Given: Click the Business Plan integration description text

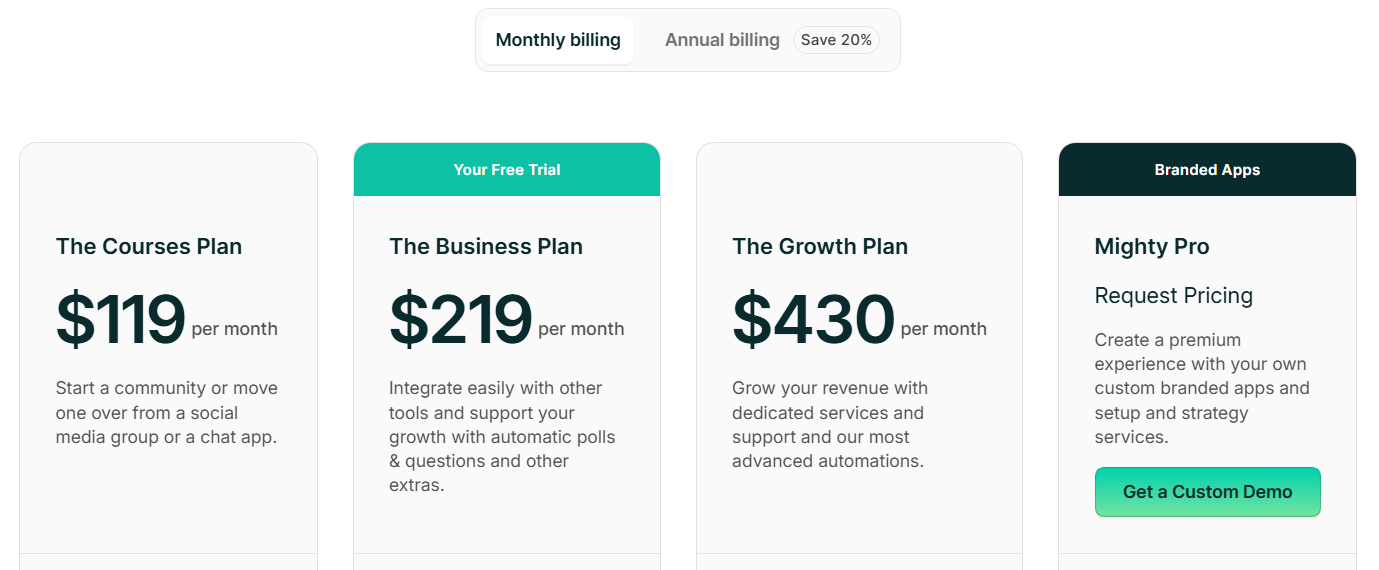Looking at the screenshot, I should point(502,437).
